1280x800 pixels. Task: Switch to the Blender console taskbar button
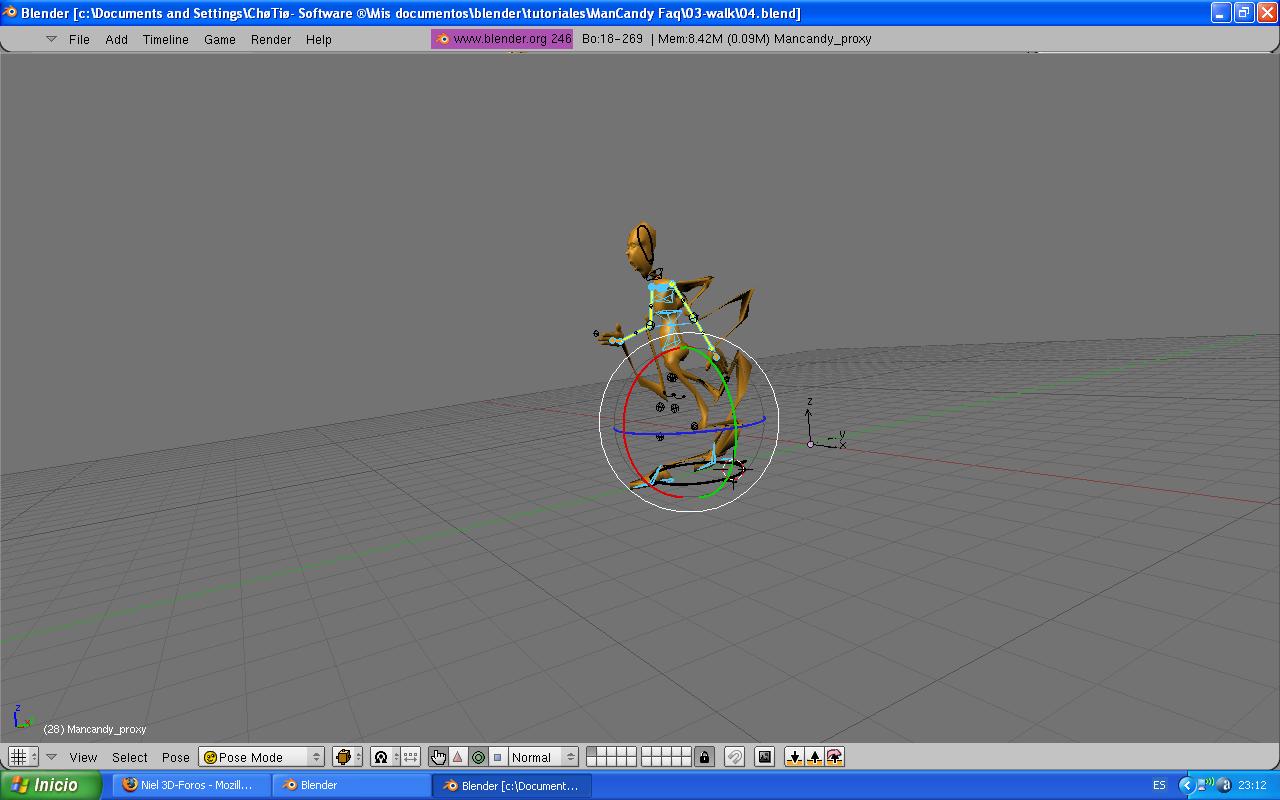(351, 785)
